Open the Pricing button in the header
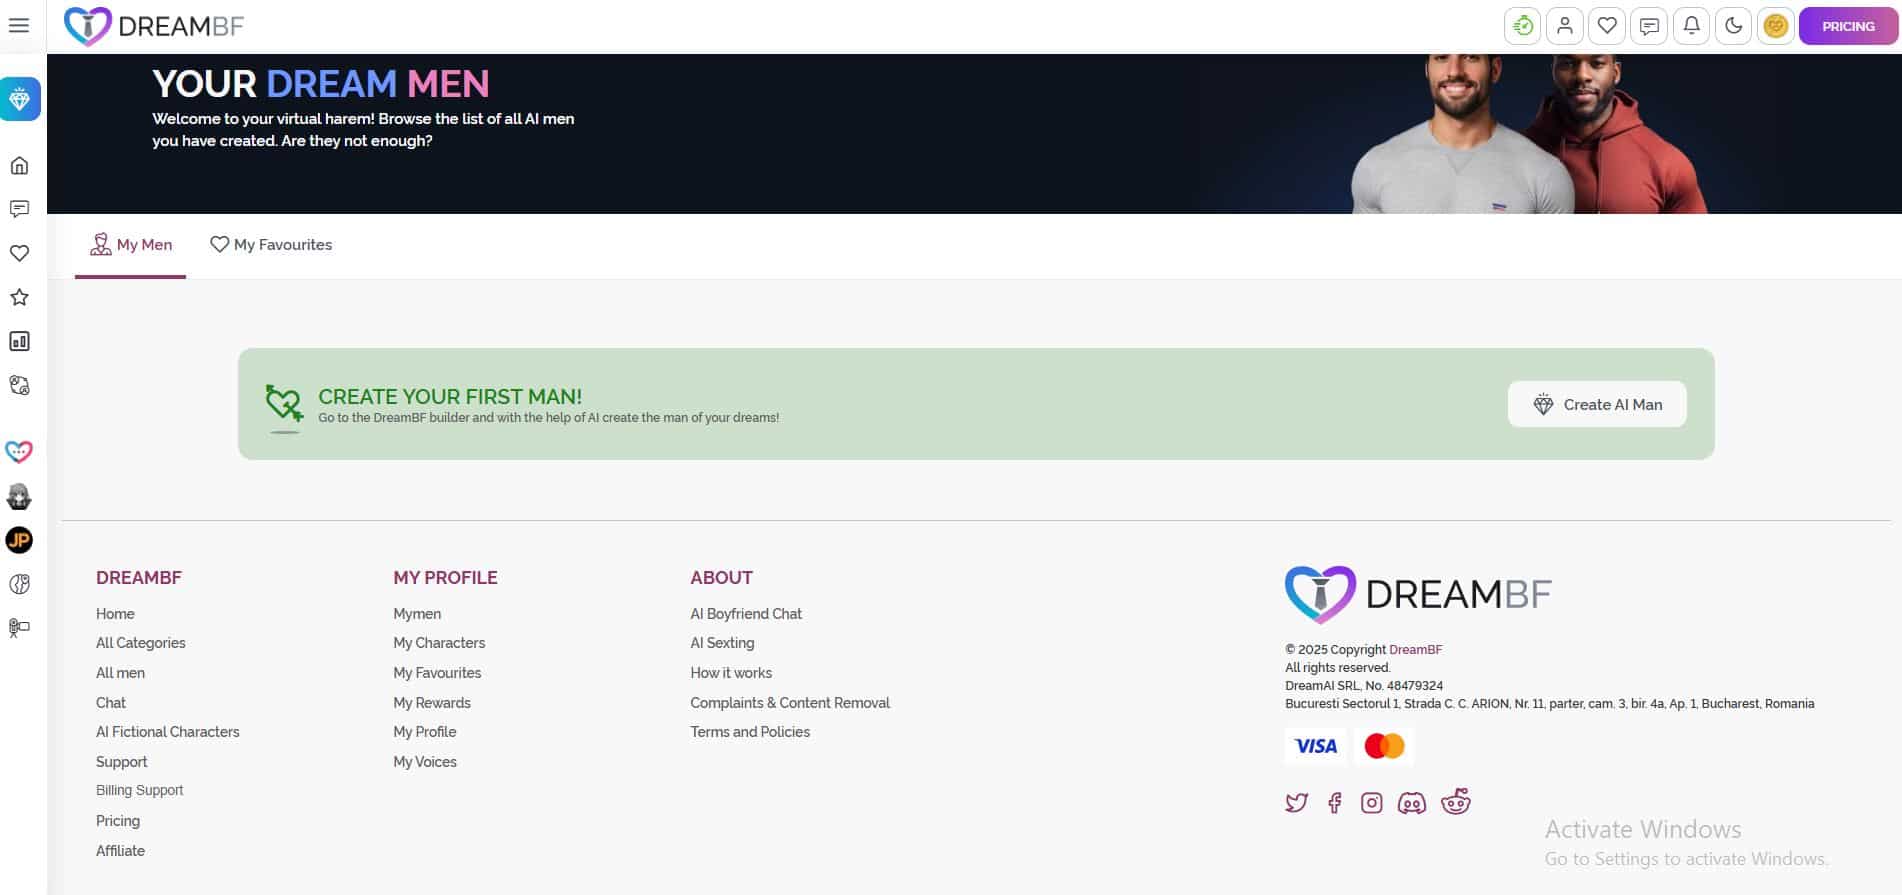The image size is (1902, 895). (x=1847, y=26)
